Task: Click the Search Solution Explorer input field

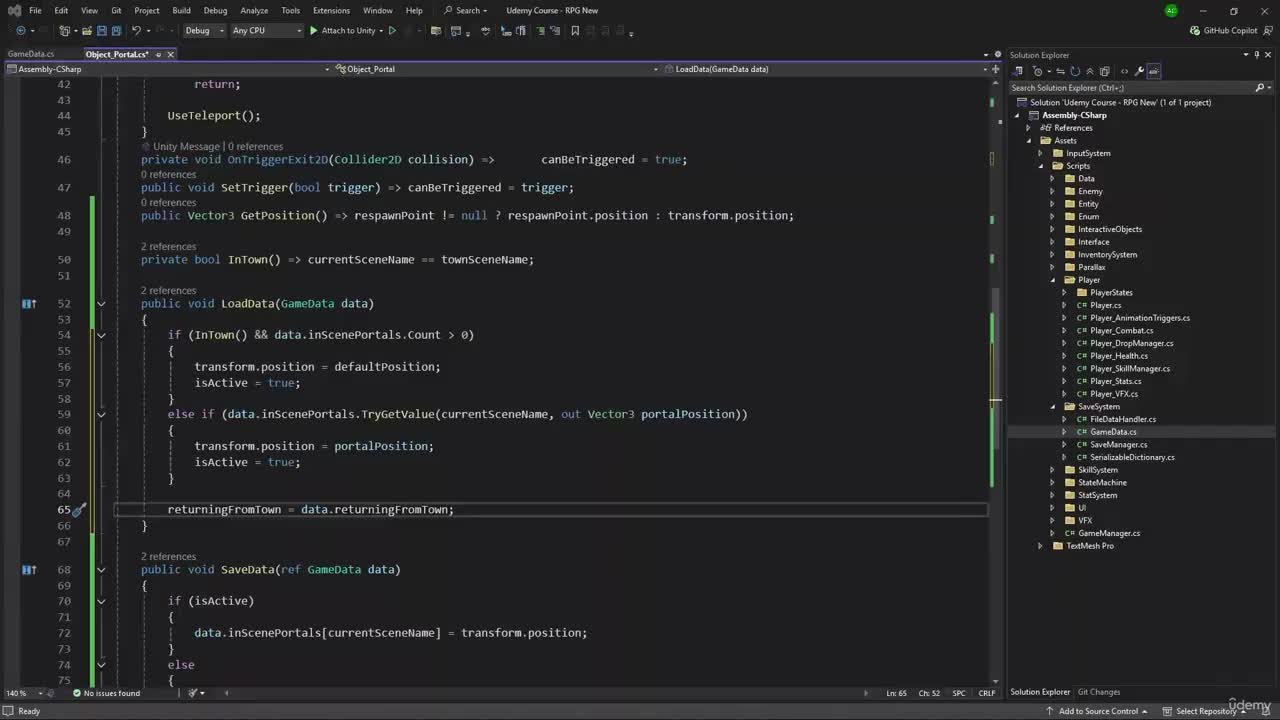Action: pos(1131,88)
